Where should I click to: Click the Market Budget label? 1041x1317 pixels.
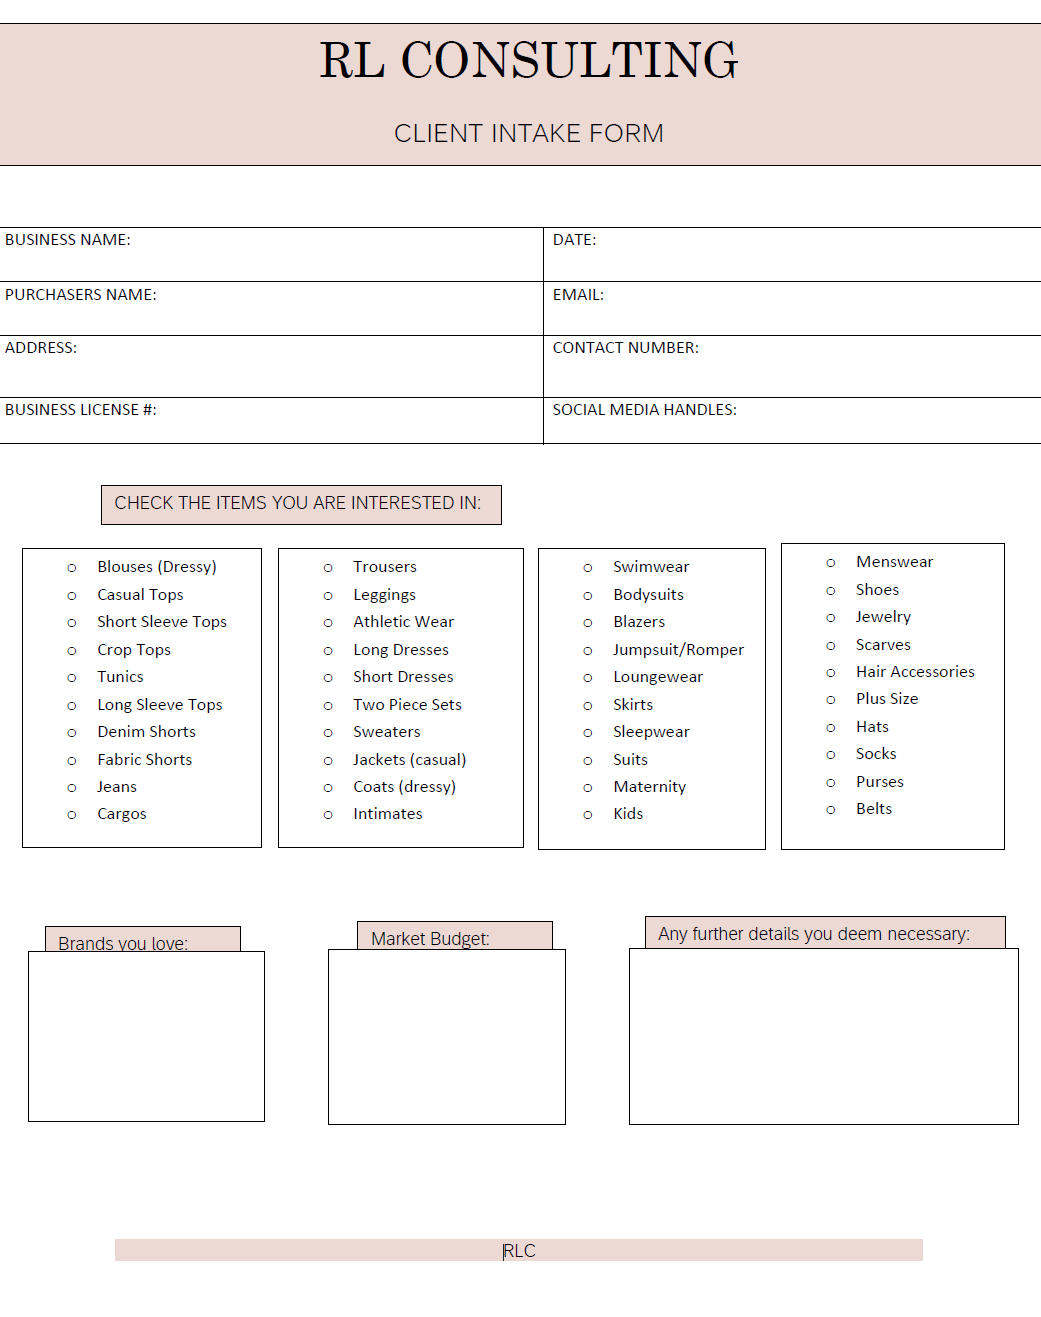(430, 939)
